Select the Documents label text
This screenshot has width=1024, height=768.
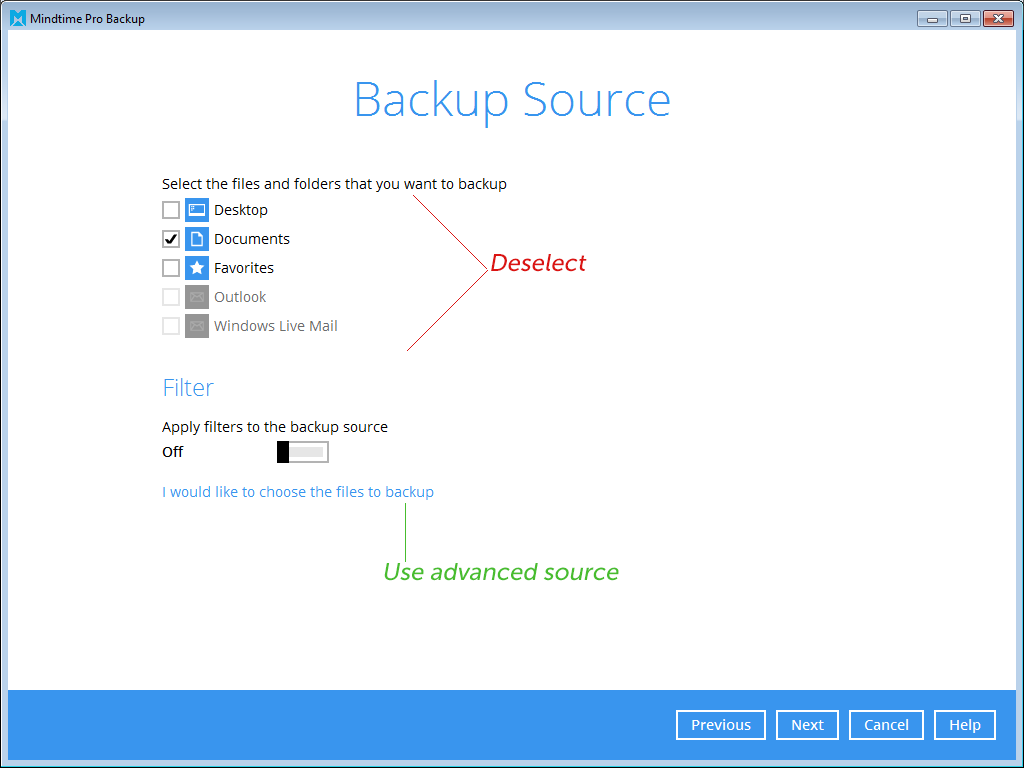tap(252, 239)
